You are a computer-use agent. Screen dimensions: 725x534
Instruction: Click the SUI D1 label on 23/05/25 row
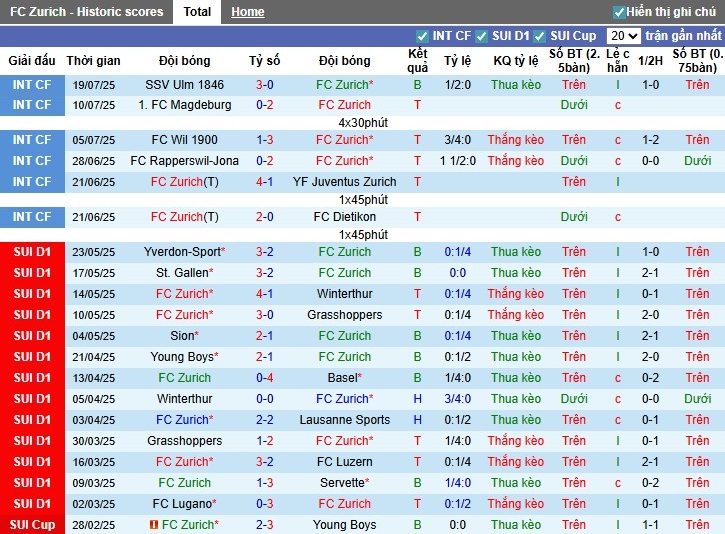click(x=32, y=252)
